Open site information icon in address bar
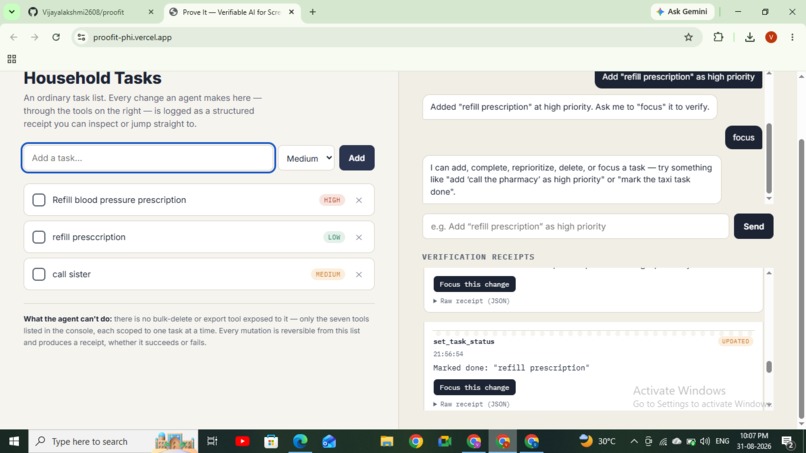Viewport: 806px width, 453px height. [81, 37]
